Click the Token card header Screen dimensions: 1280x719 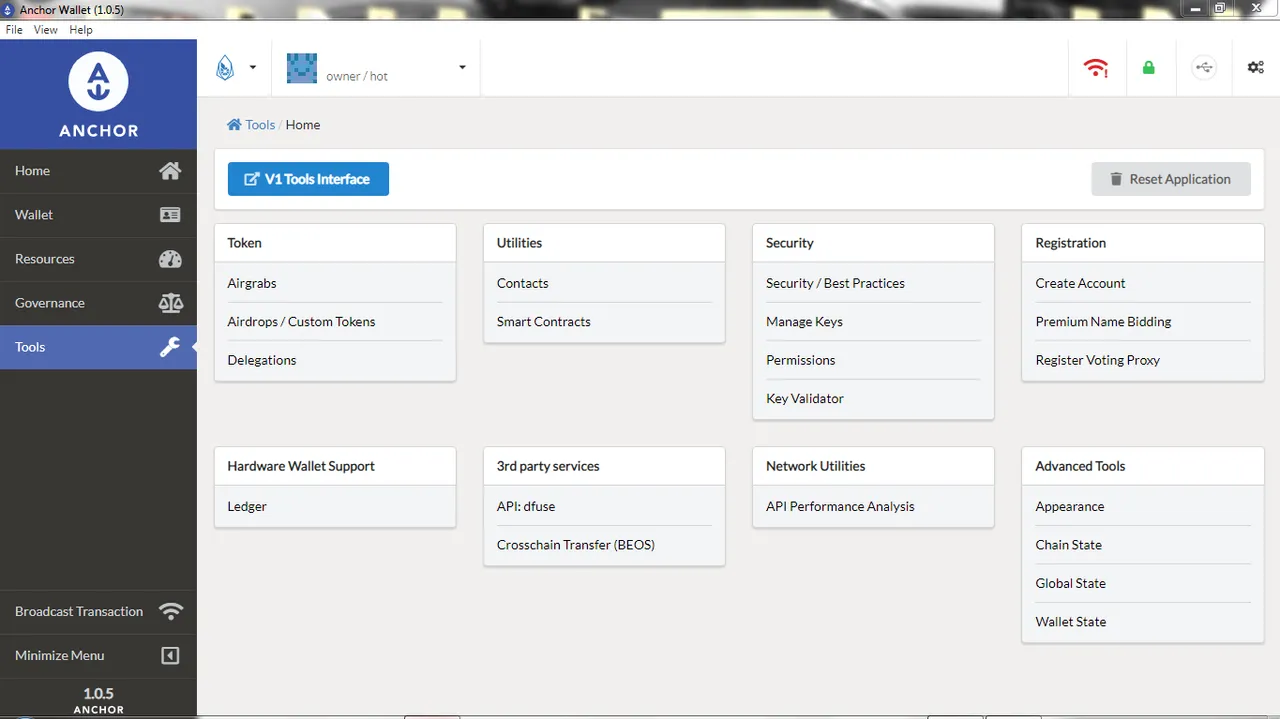coord(335,243)
